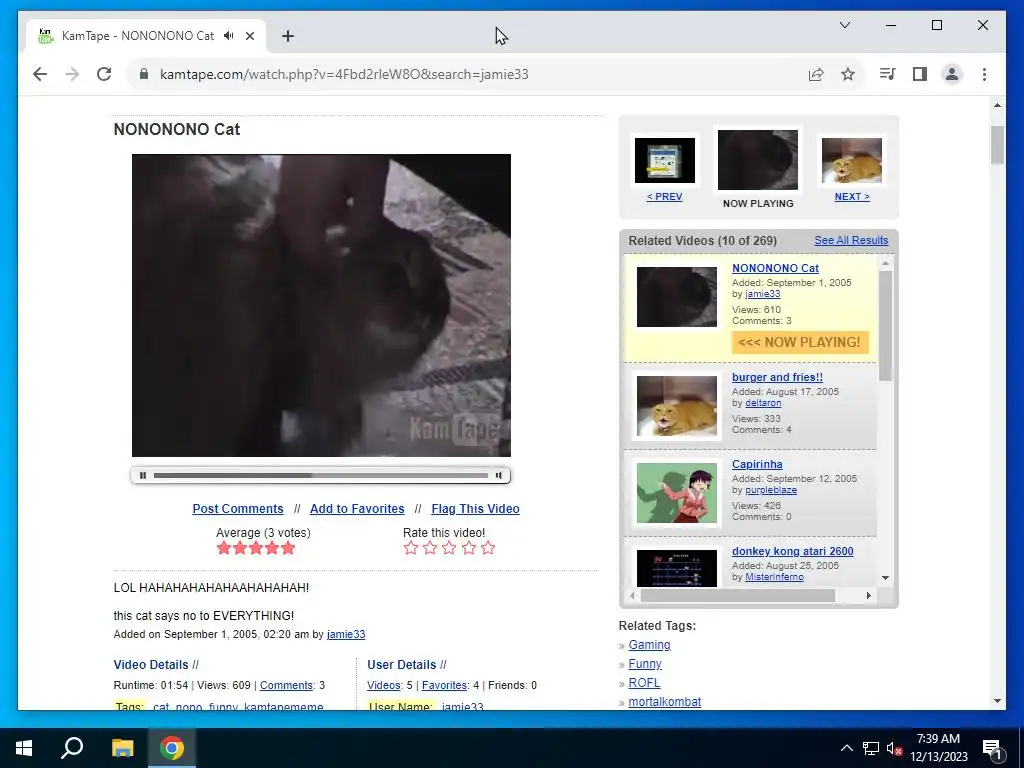Rate the video three stars

tap(449, 548)
